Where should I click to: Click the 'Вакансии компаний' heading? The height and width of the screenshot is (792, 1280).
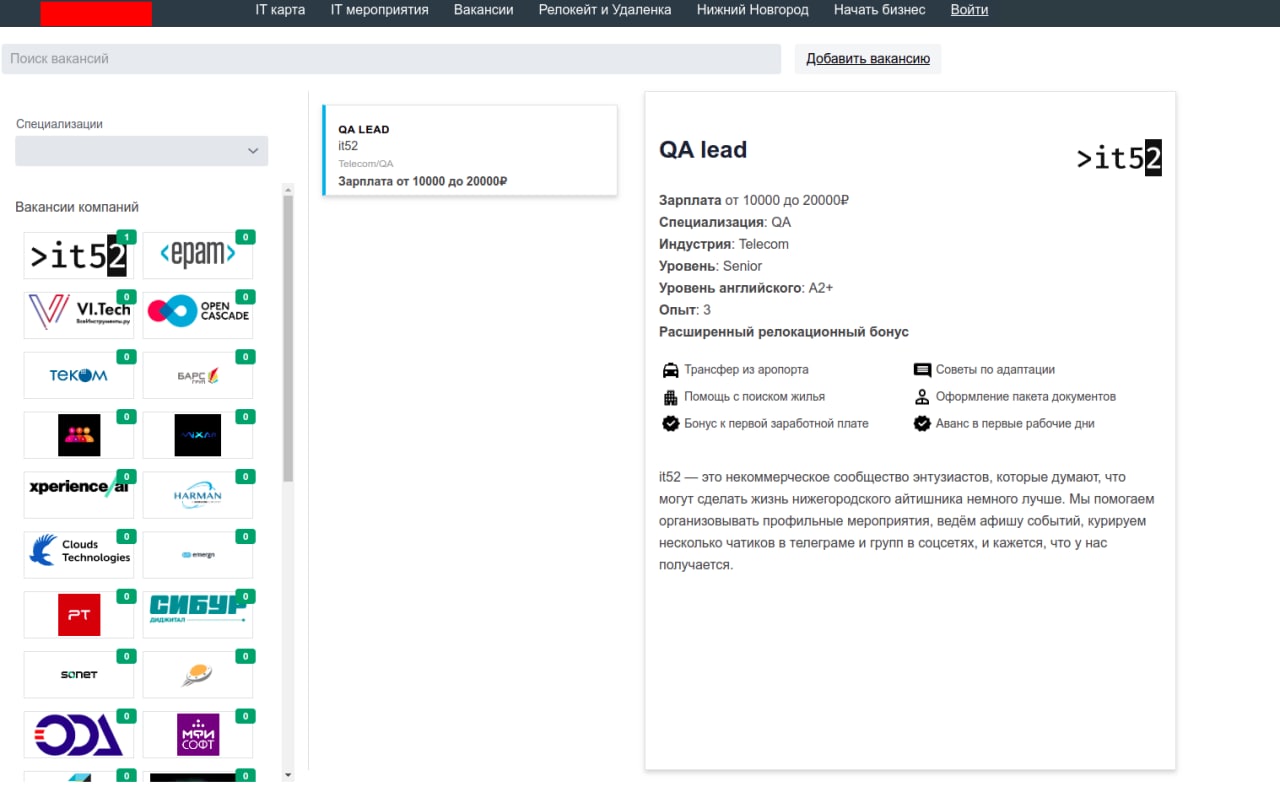tap(77, 207)
